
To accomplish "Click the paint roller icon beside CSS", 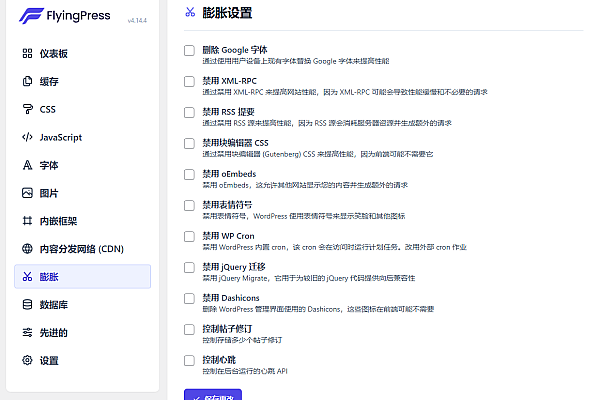I will [27, 109].
